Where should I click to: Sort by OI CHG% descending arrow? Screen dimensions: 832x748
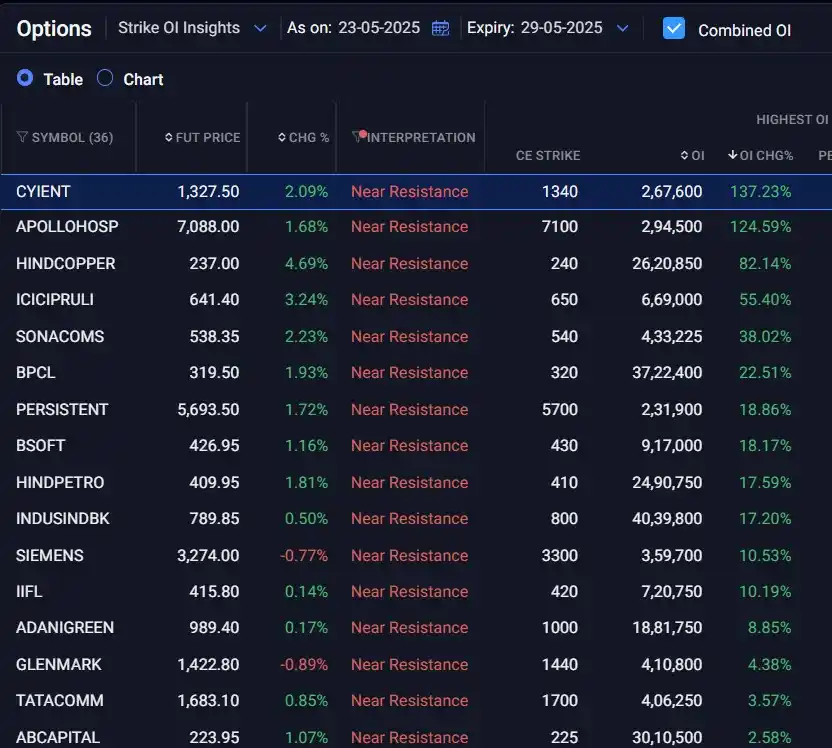tap(732, 155)
